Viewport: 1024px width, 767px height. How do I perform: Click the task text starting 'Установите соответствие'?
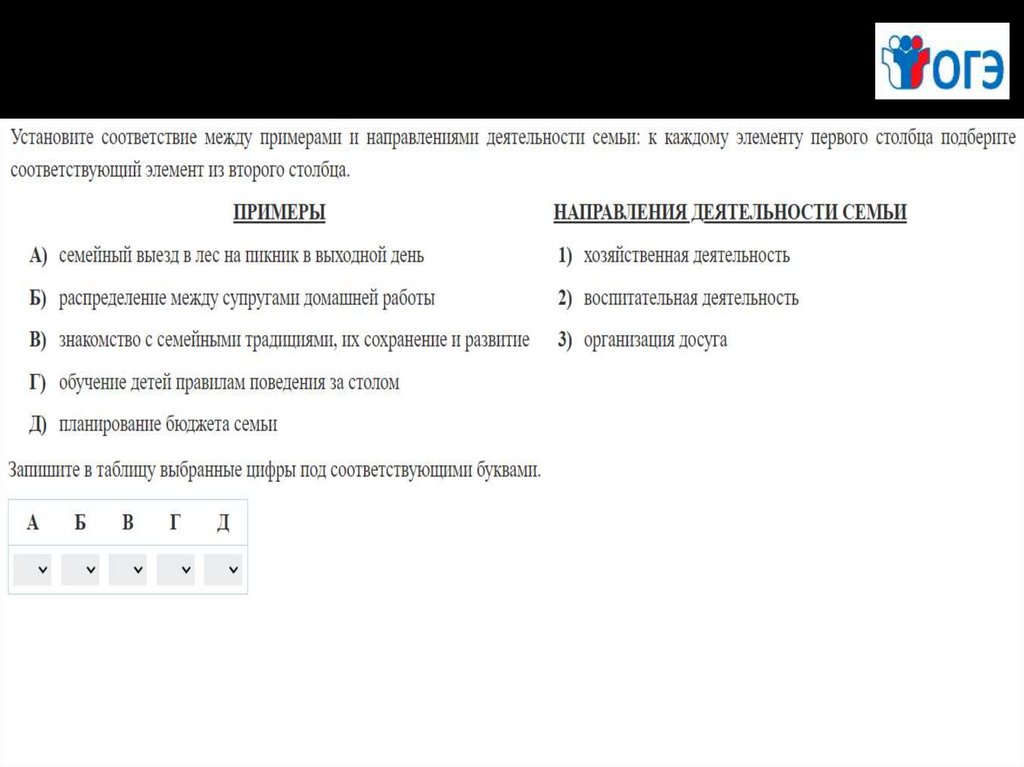pyautogui.click(x=513, y=154)
